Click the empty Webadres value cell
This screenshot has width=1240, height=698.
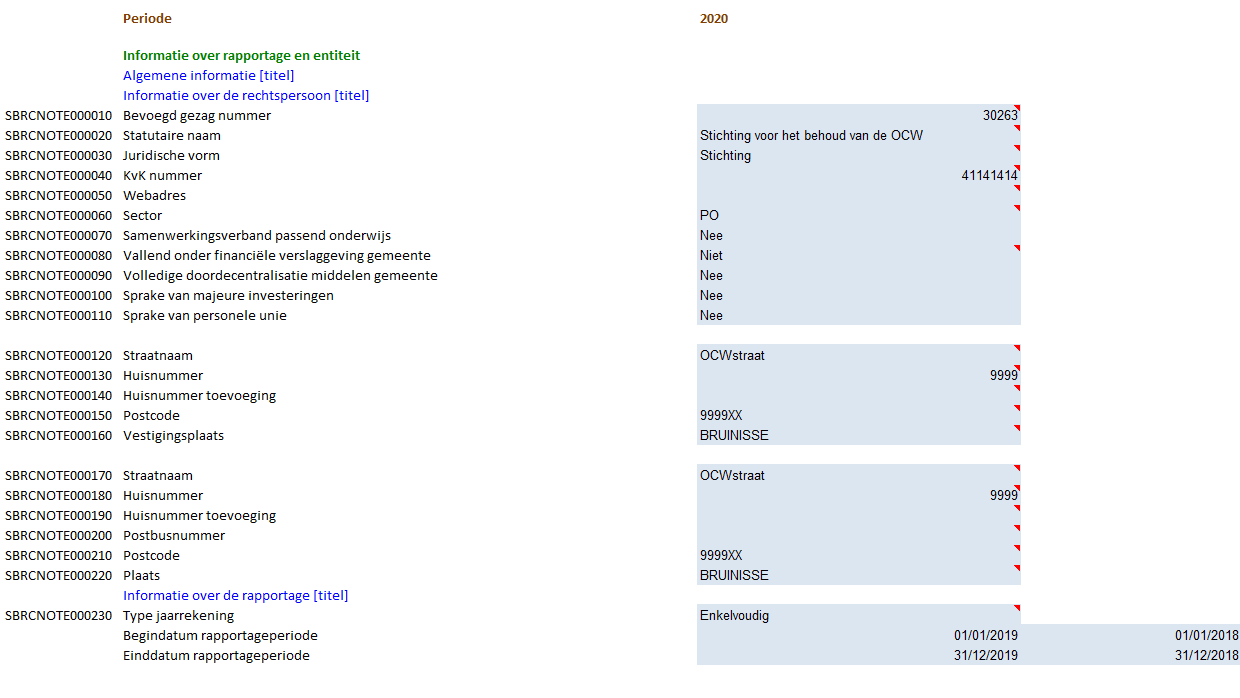(x=859, y=195)
